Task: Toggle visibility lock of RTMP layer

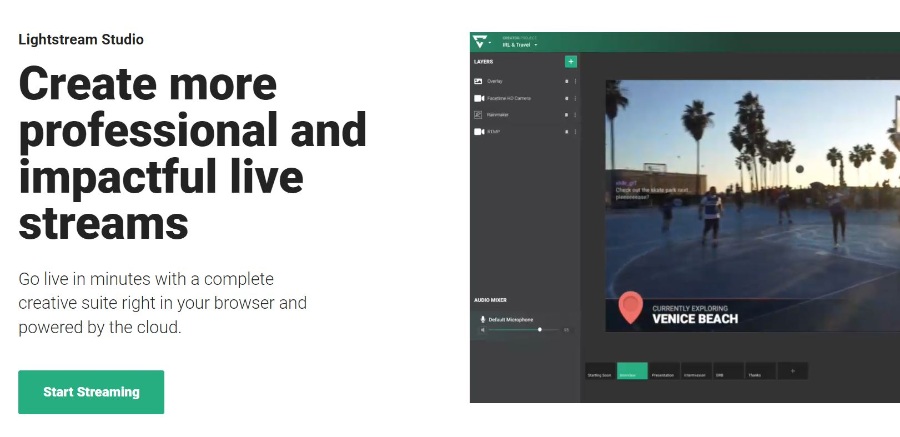Action: (567, 132)
